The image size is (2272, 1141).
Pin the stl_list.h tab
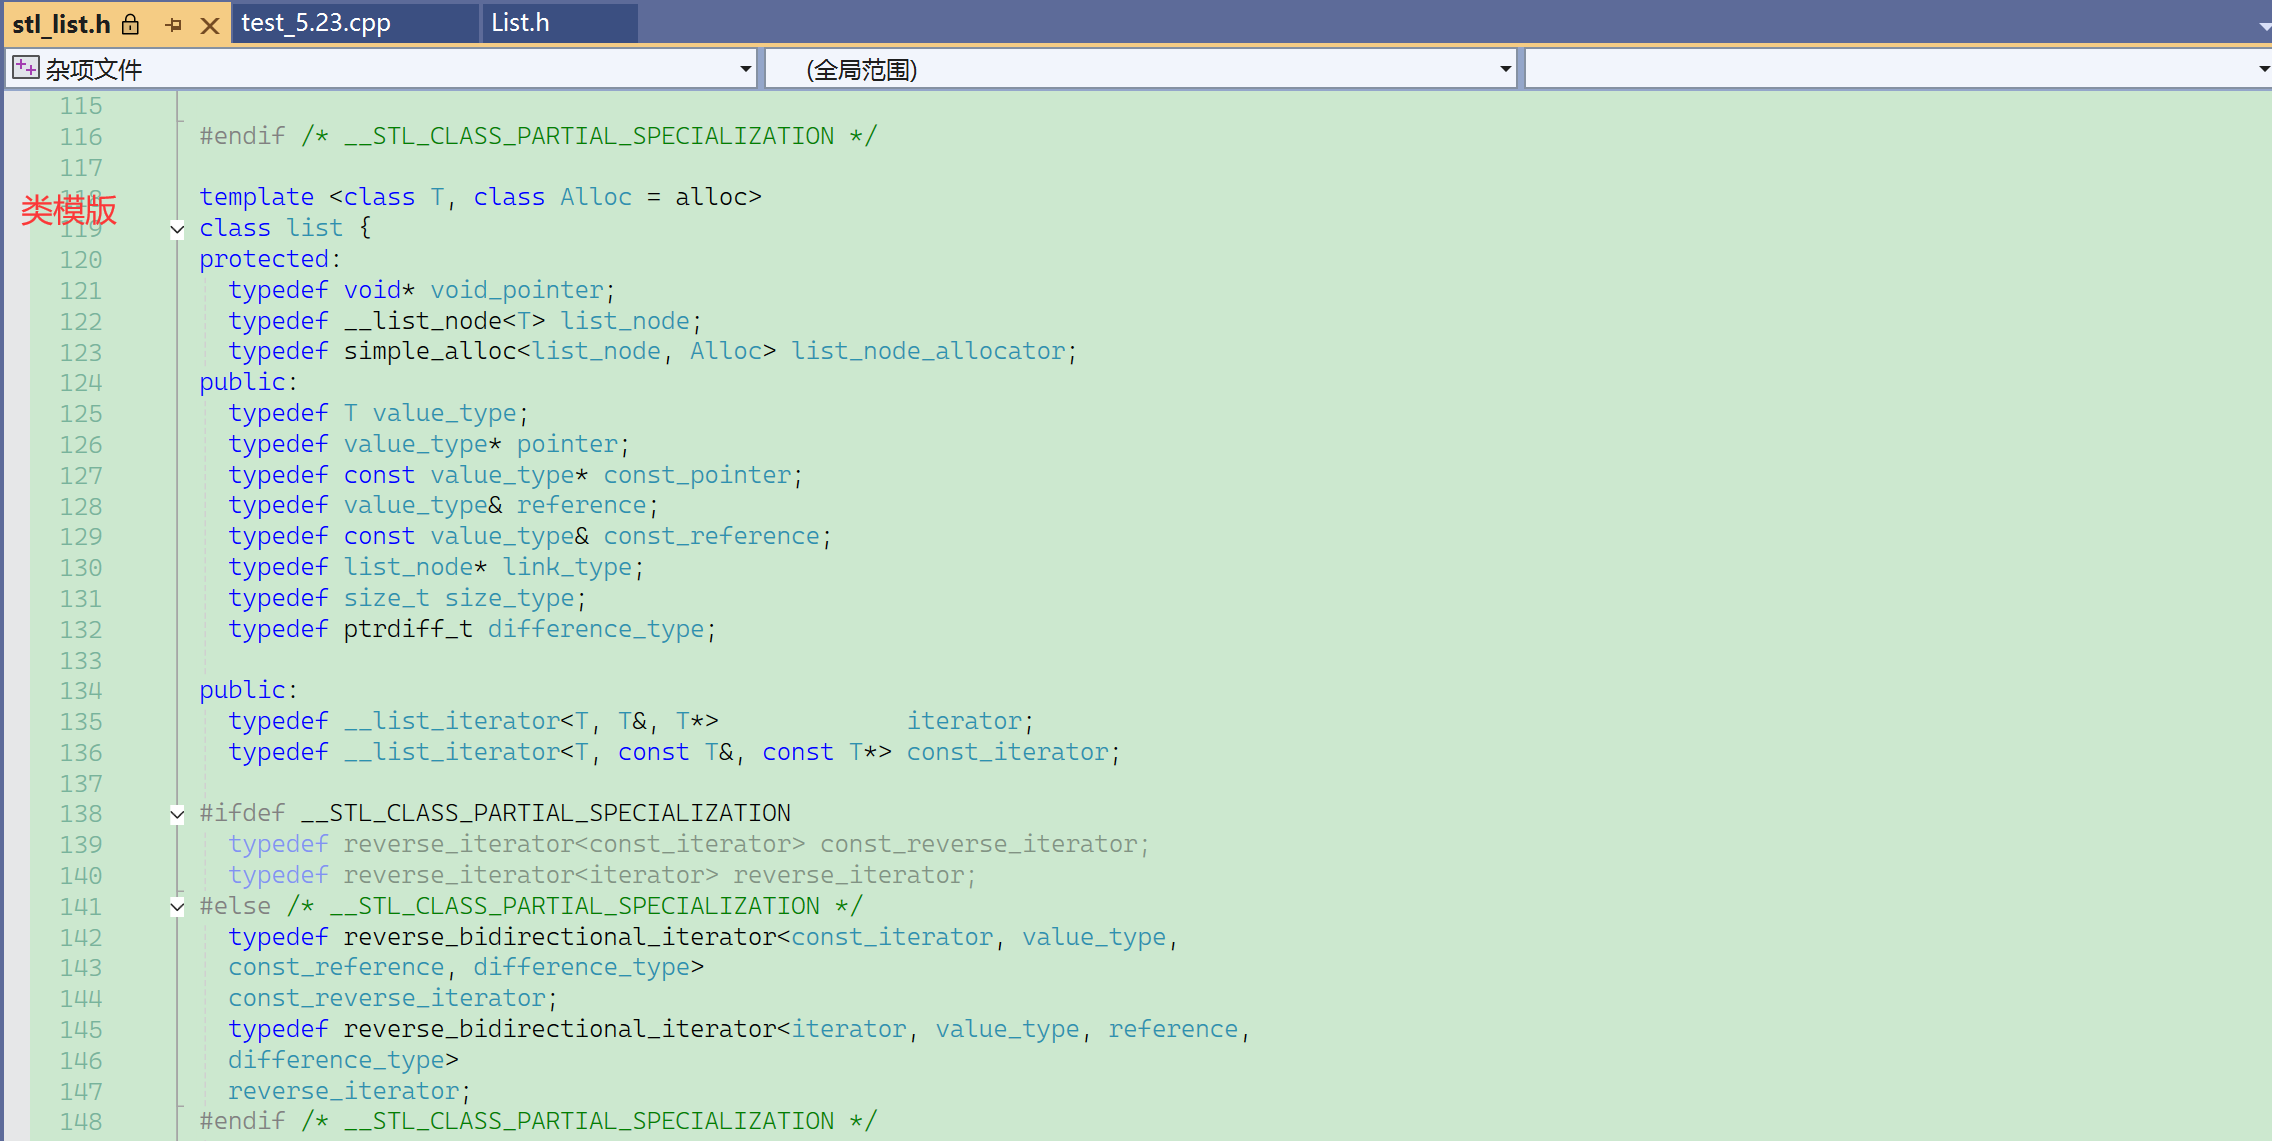174,25
